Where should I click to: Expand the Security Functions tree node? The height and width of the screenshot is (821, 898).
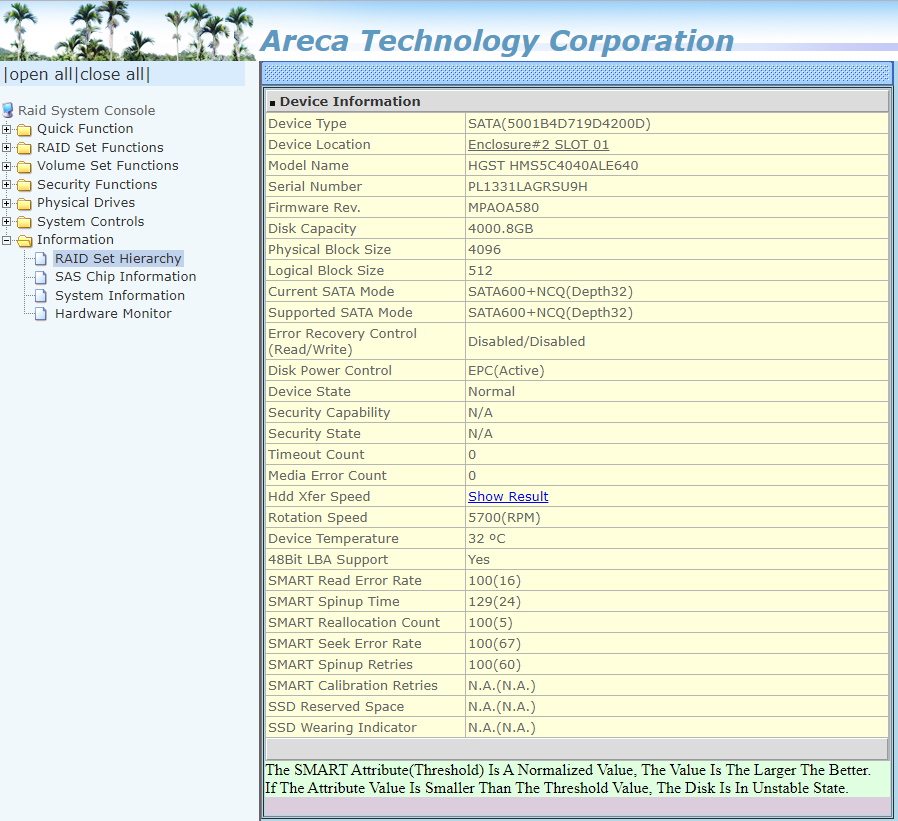7,185
